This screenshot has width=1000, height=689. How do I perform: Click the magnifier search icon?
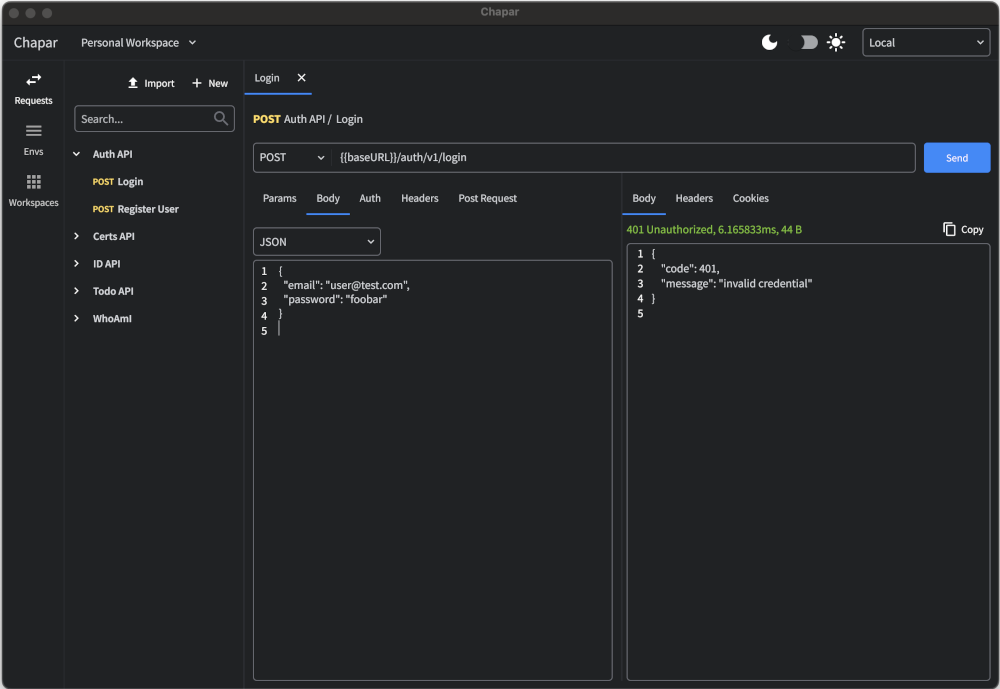[221, 119]
